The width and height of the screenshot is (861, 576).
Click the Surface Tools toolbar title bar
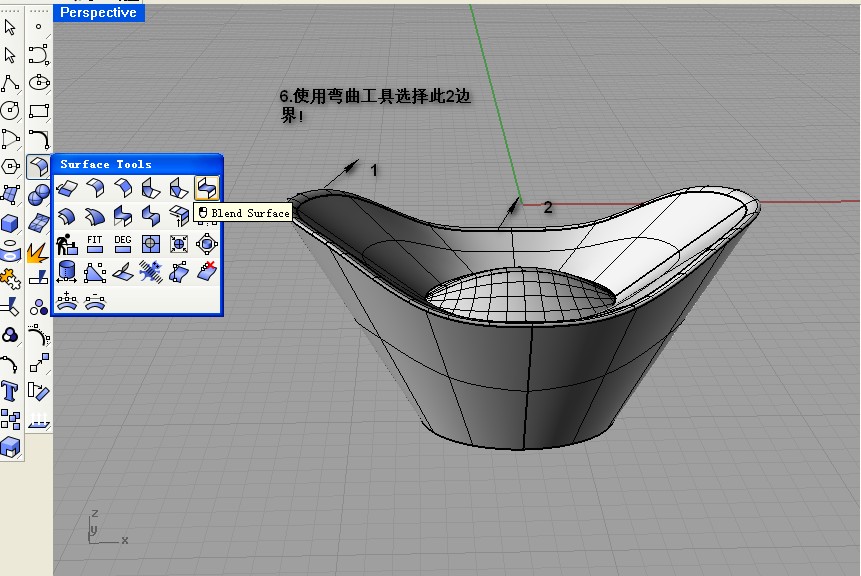[x=137, y=164]
